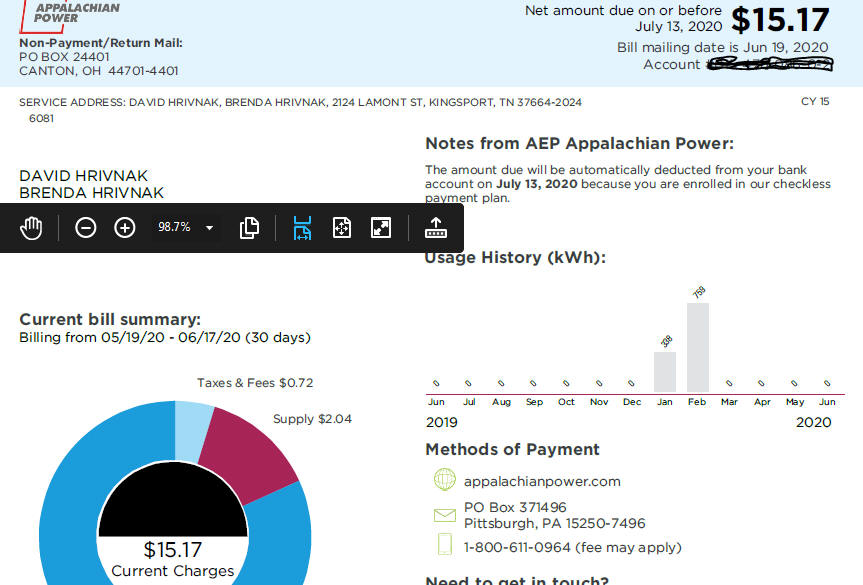The height and width of the screenshot is (585, 863).
Task: Switch to full screen mode
Action: [x=381, y=228]
